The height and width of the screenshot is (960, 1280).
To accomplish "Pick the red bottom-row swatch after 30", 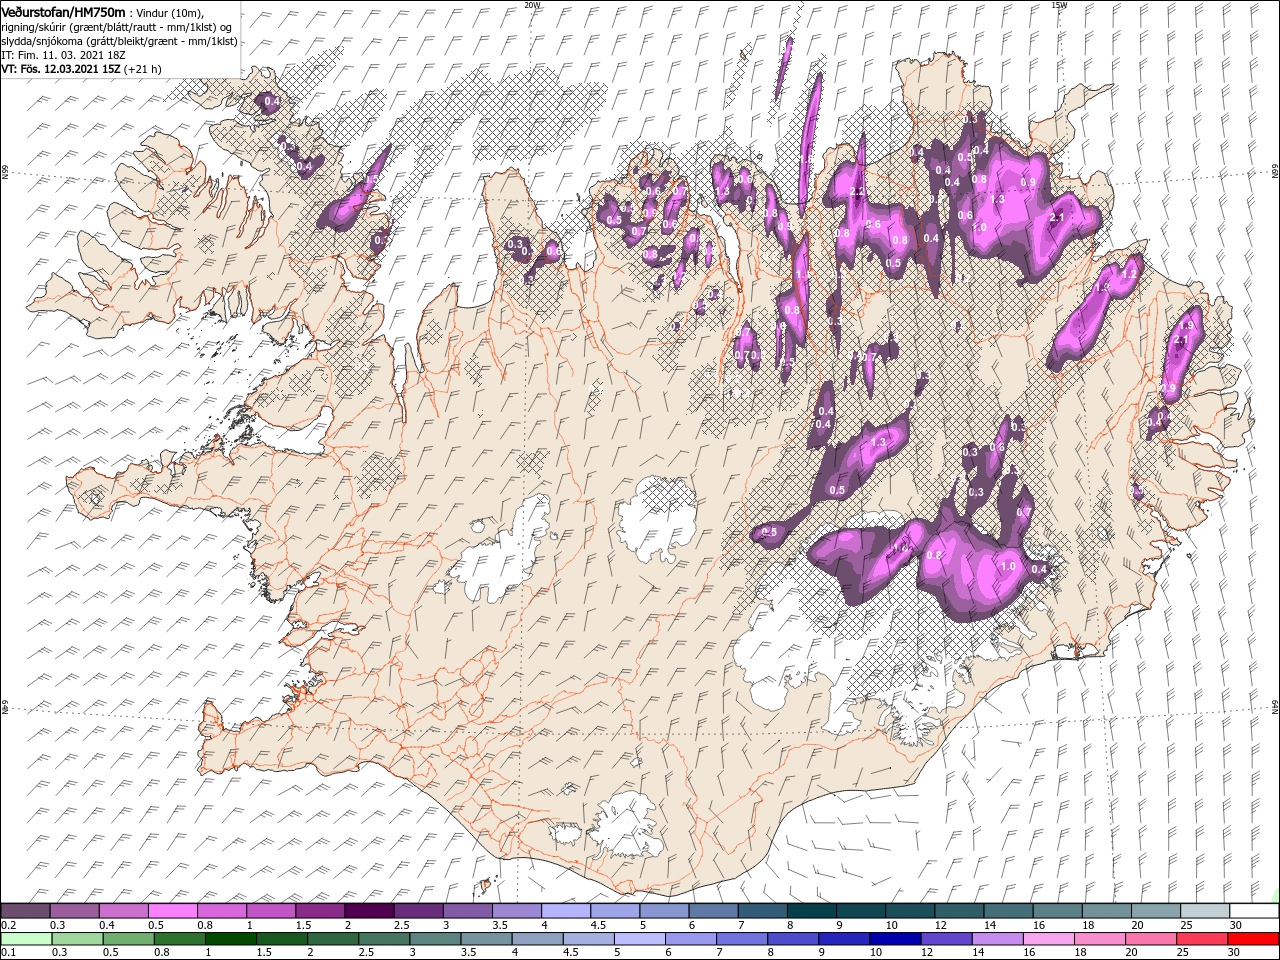I will point(1253,939).
